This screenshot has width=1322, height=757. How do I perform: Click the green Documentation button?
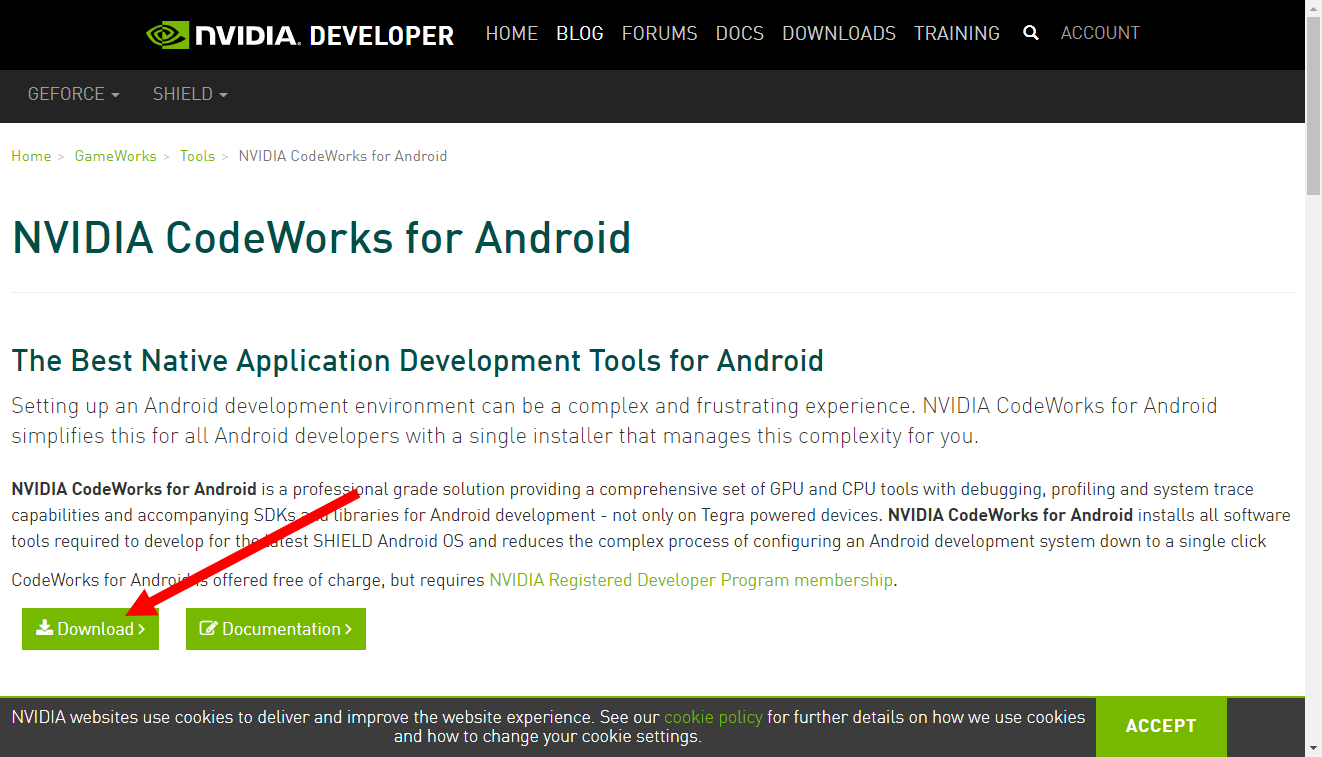(x=276, y=629)
